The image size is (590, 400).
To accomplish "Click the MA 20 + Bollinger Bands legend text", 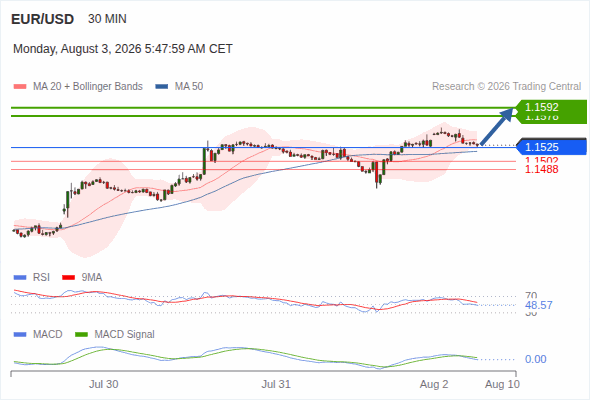I will (x=88, y=87).
